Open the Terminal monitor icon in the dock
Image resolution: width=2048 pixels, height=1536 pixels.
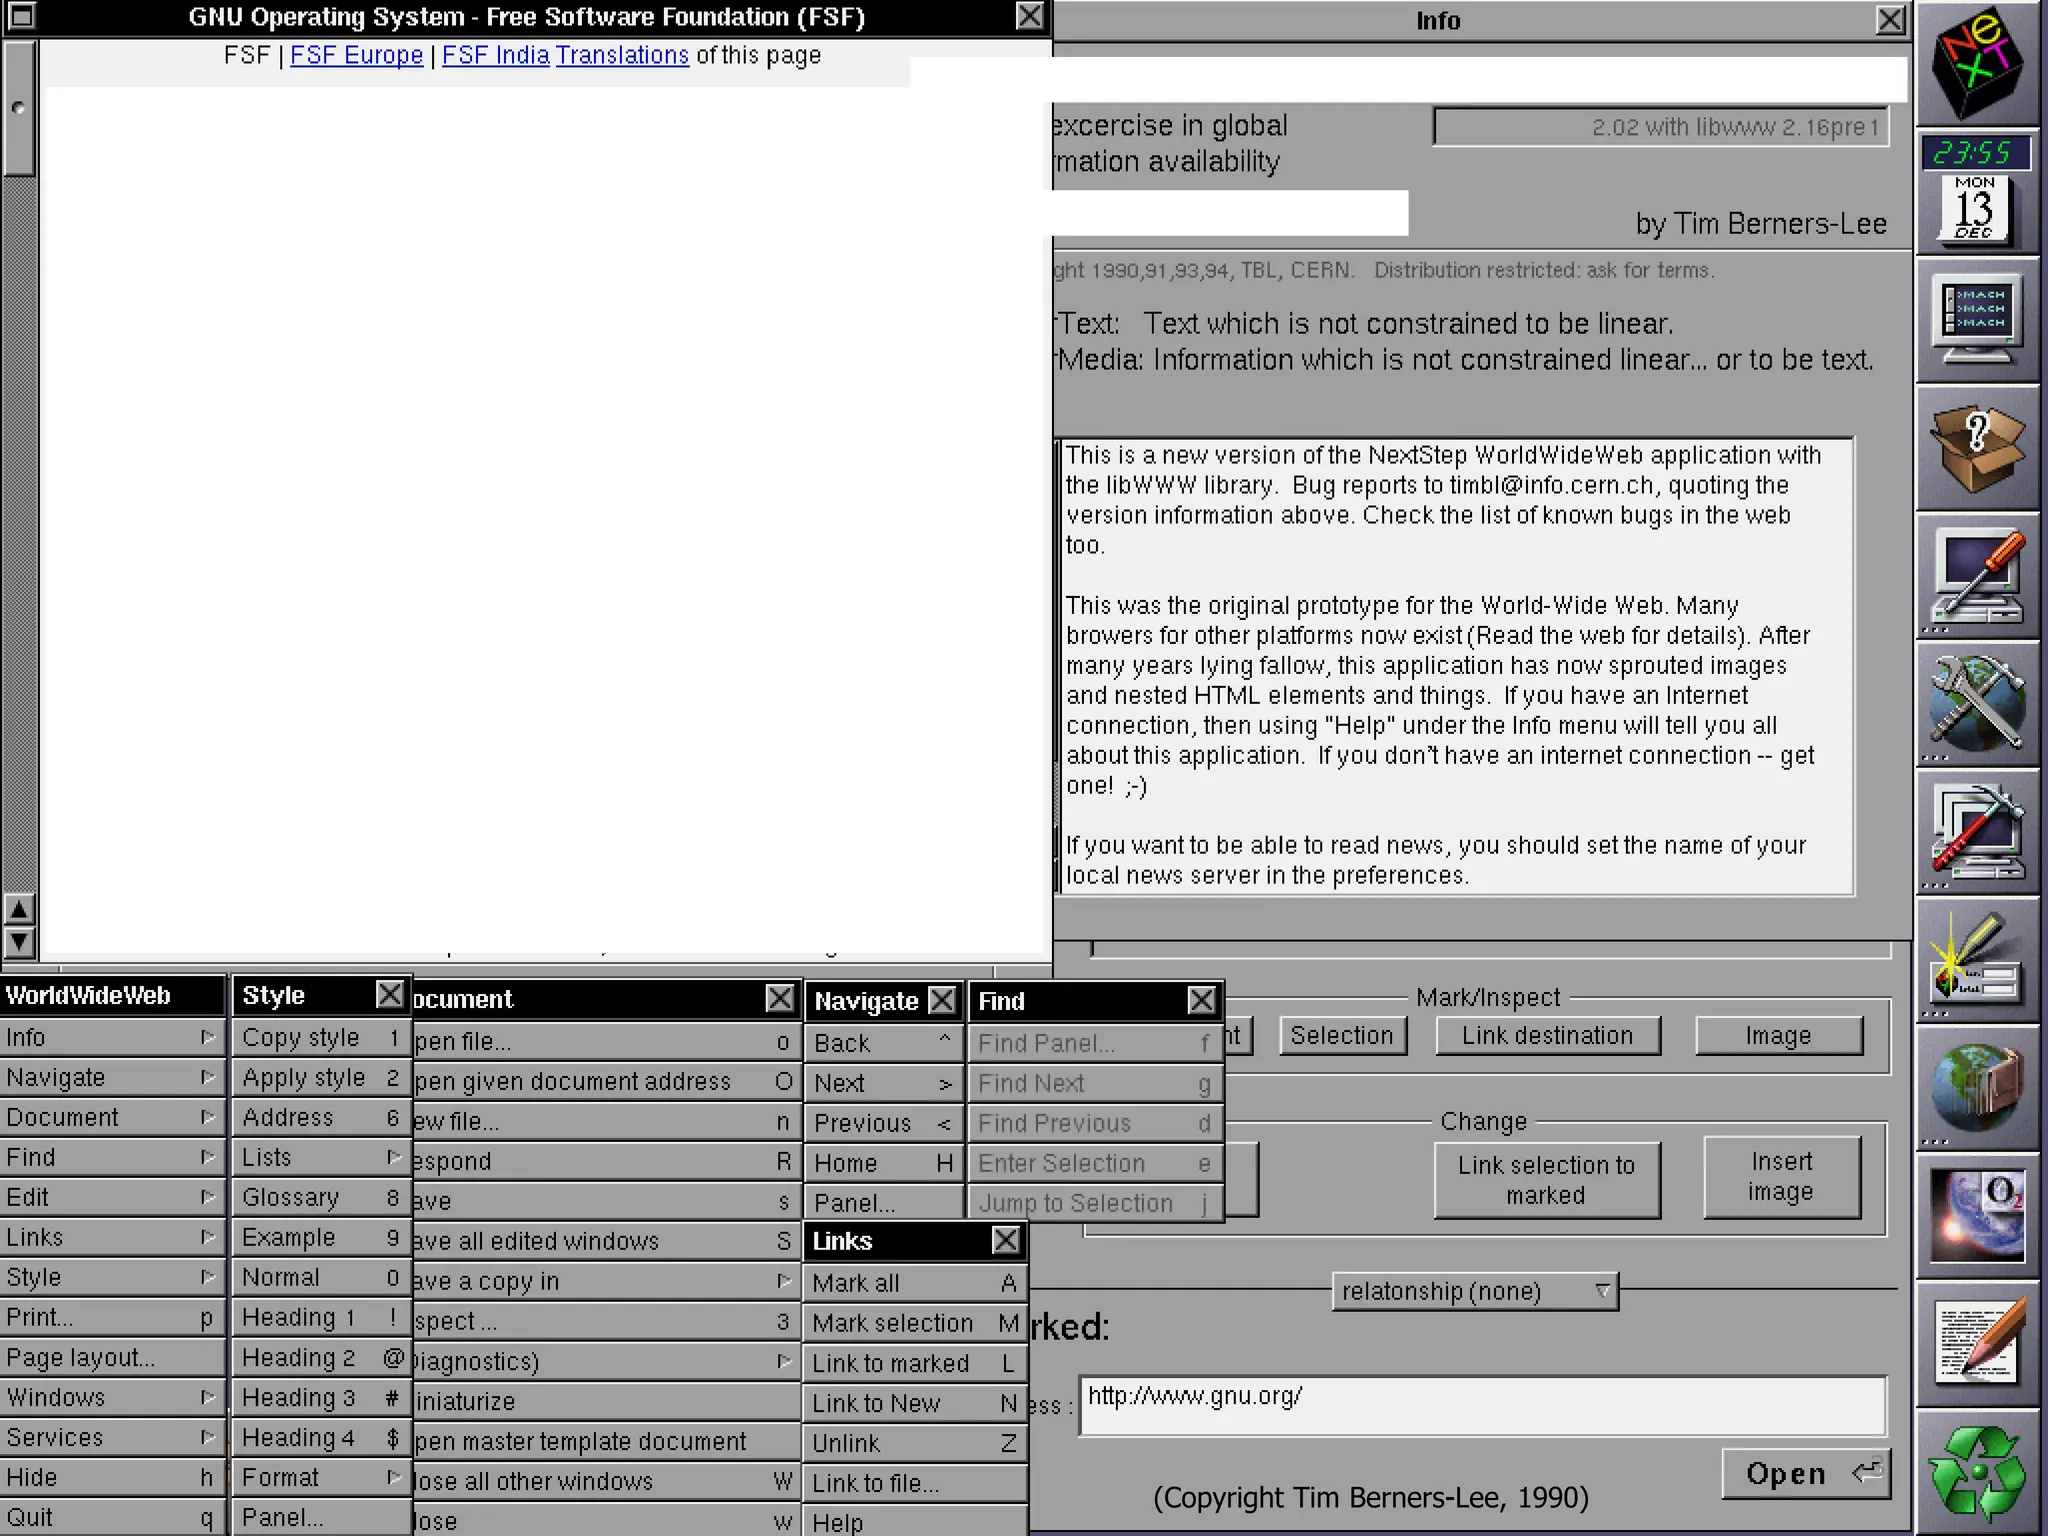coord(1977,320)
